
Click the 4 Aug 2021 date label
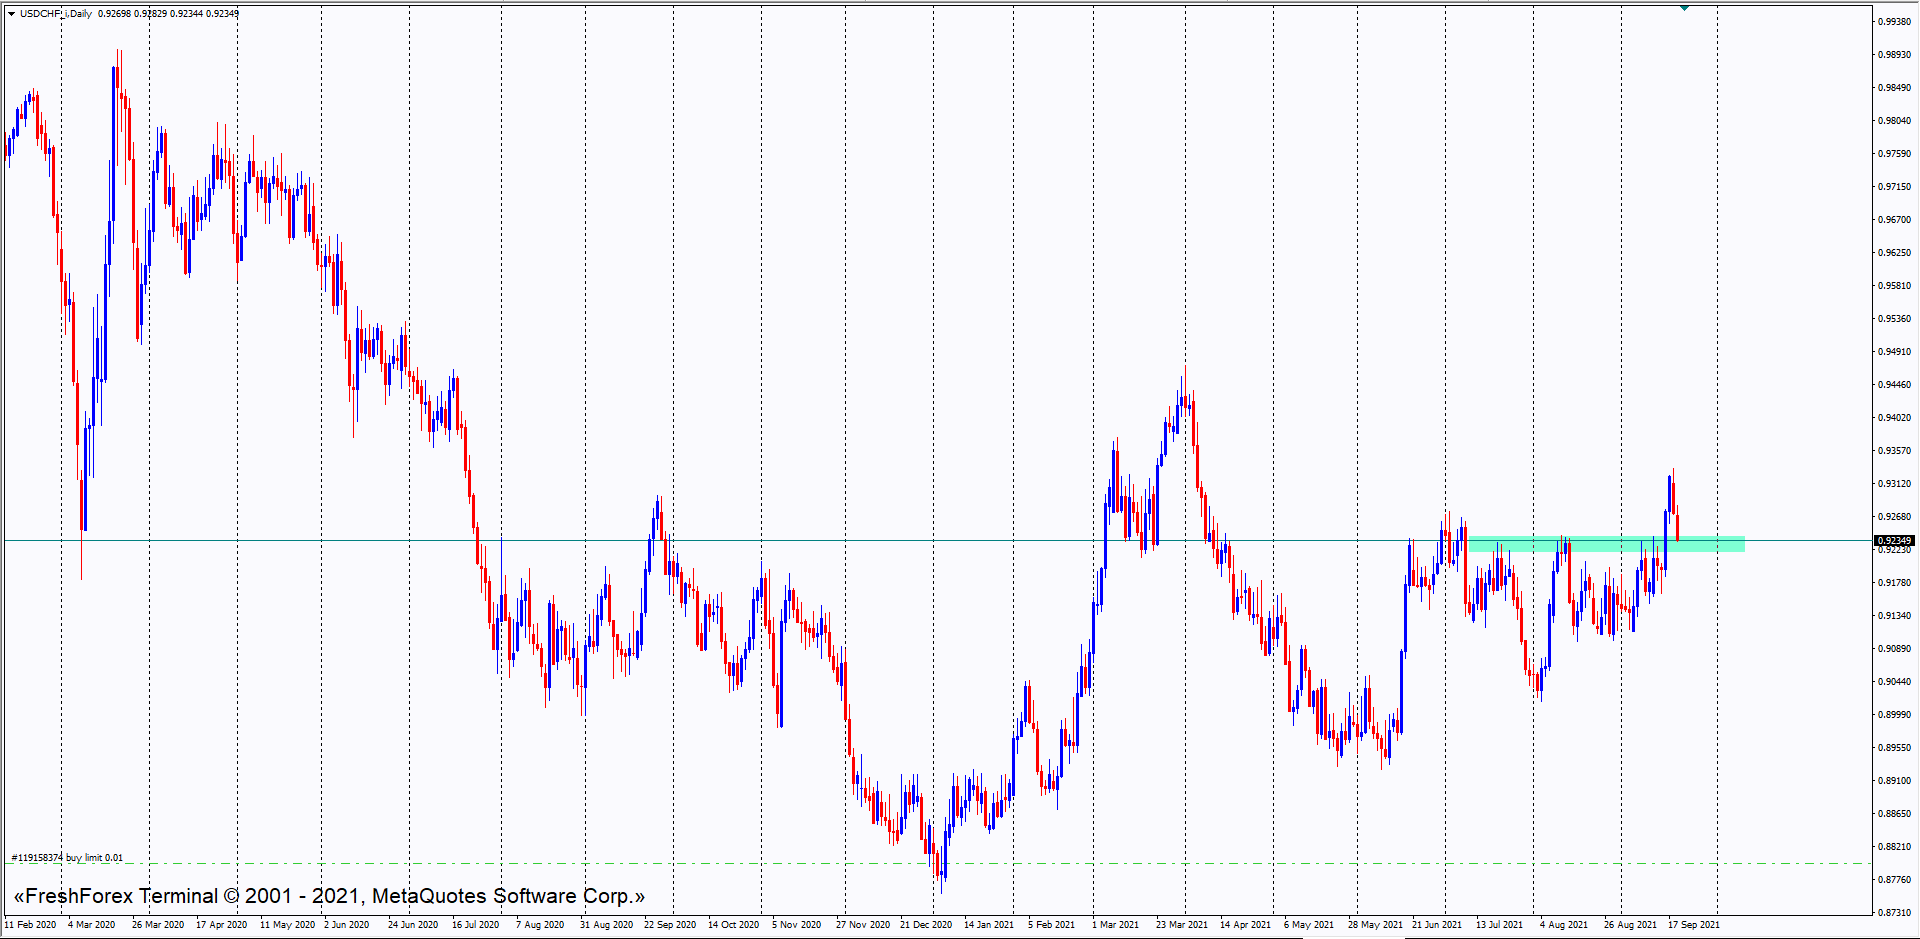(1563, 925)
